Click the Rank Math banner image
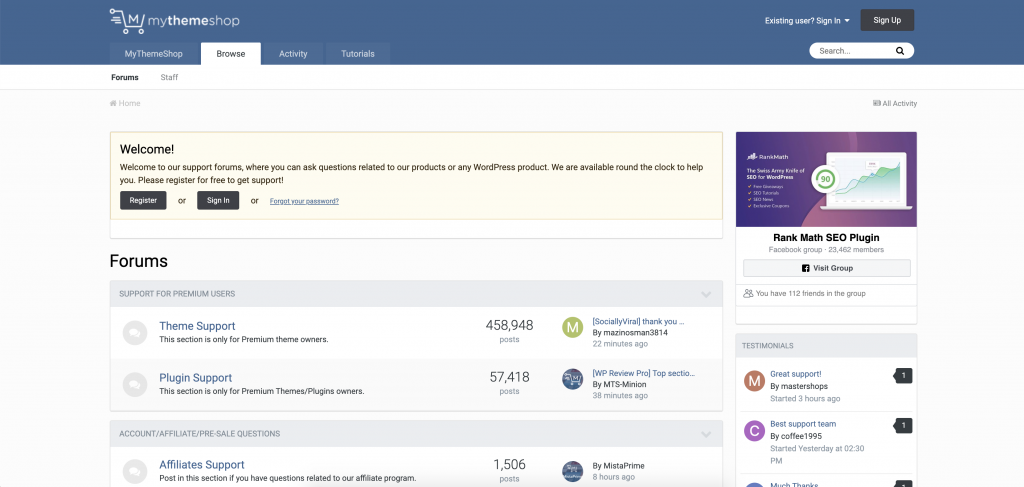Image resolution: width=1024 pixels, height=487 pixels. click(x=826, y=180)
